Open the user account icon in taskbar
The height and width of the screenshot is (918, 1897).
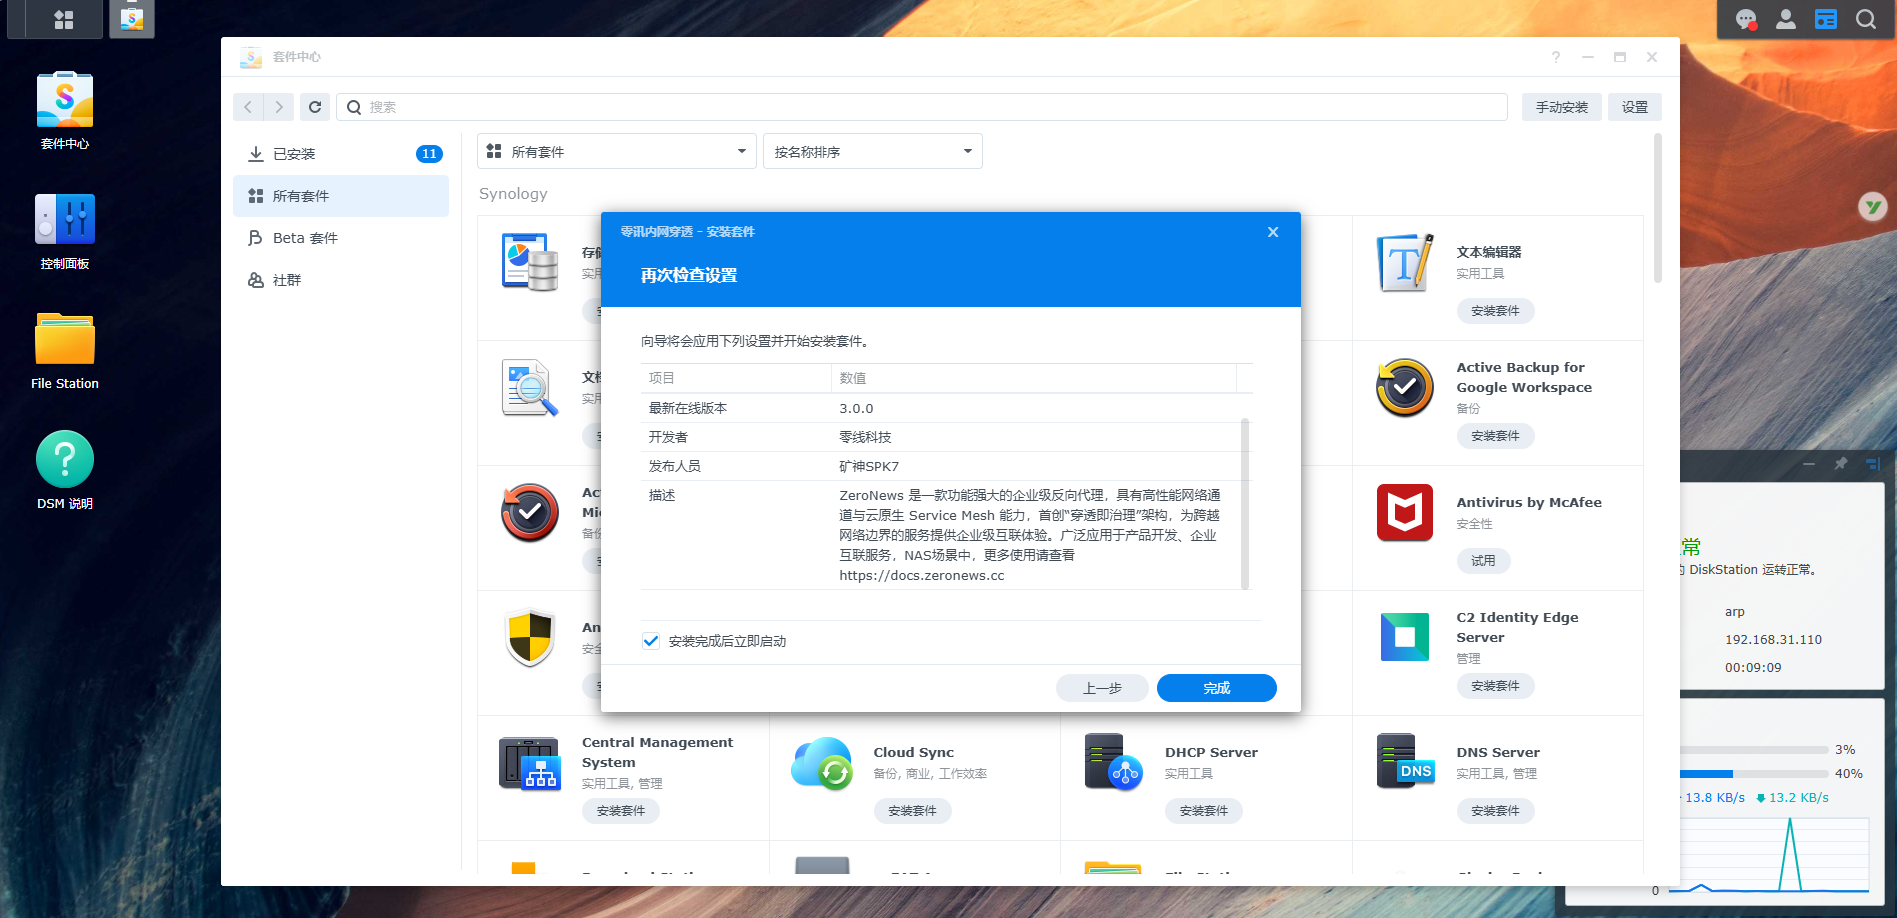click(x=1785, y=19)
